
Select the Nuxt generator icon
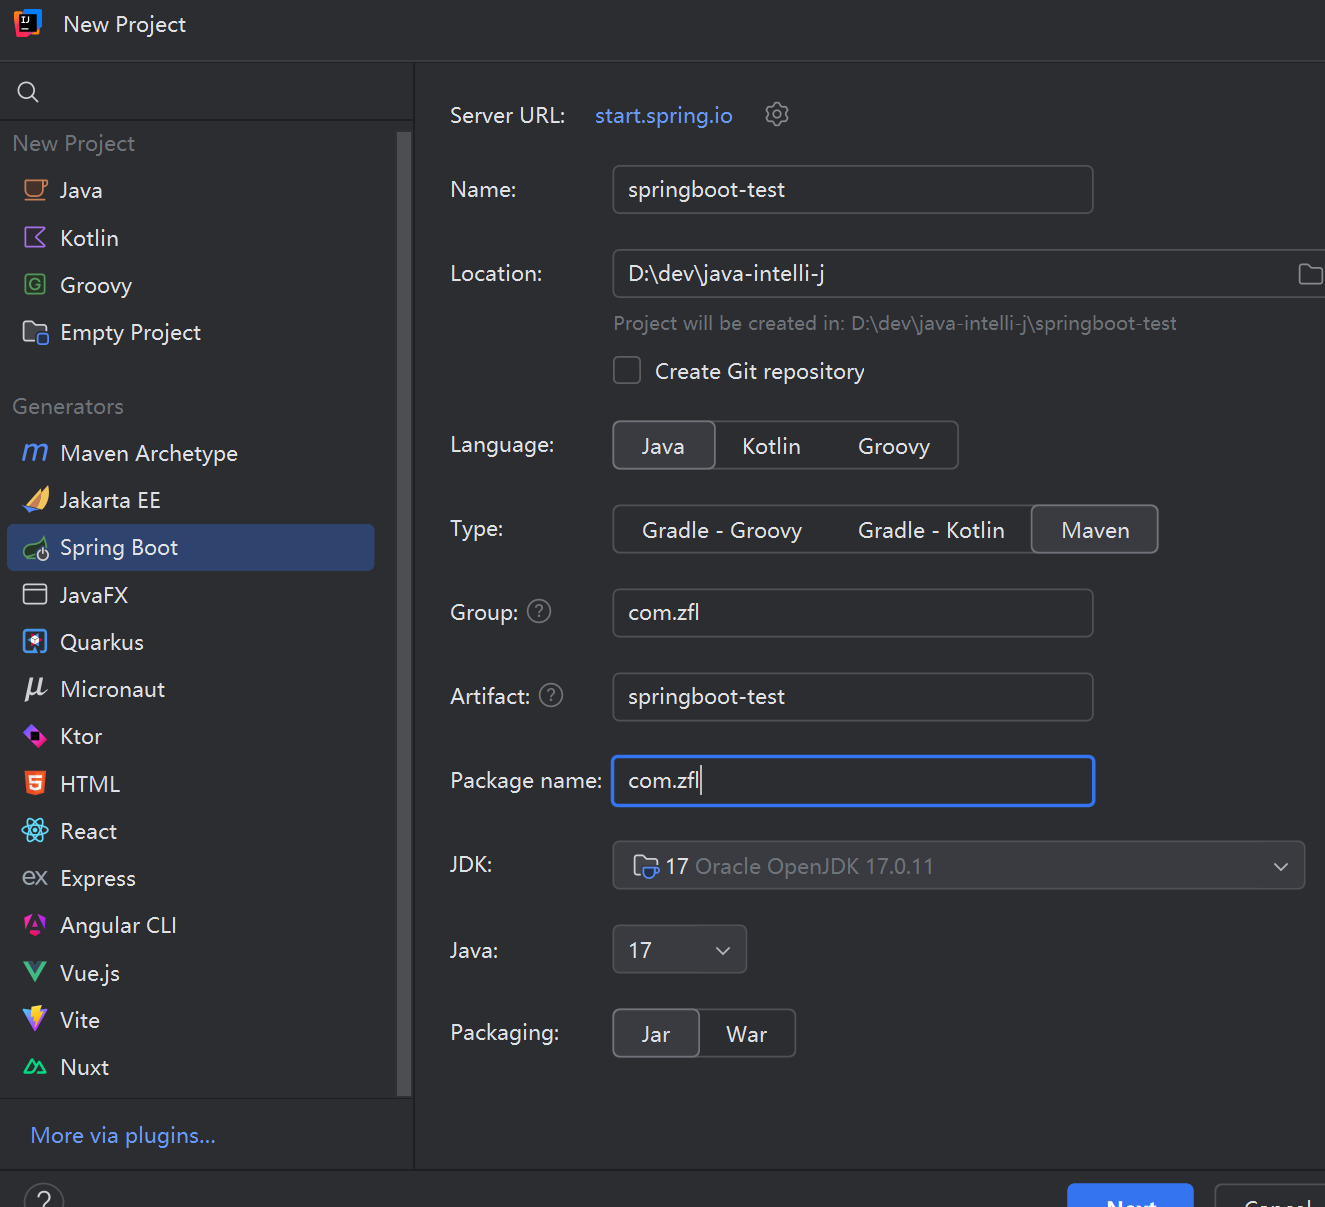click(35, 1067)
